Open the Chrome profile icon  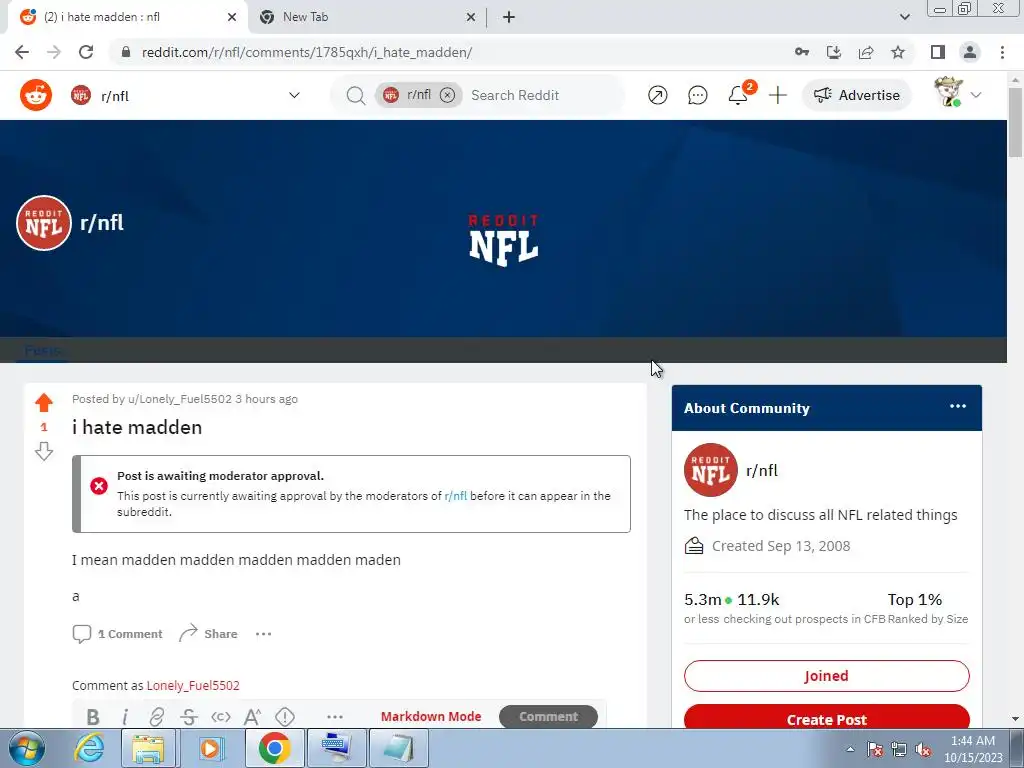970,52
